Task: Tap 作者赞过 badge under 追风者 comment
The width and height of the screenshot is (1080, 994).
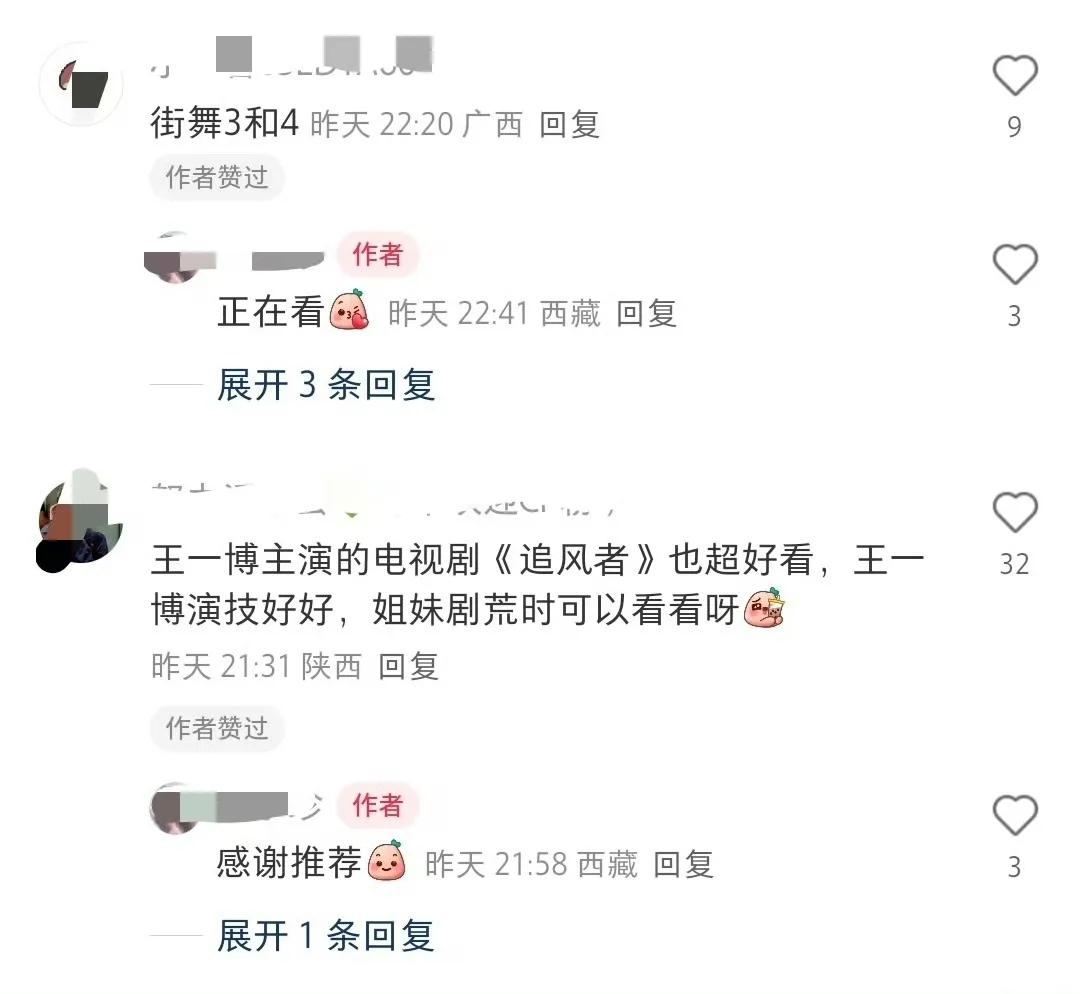Action: click(217, 728)
